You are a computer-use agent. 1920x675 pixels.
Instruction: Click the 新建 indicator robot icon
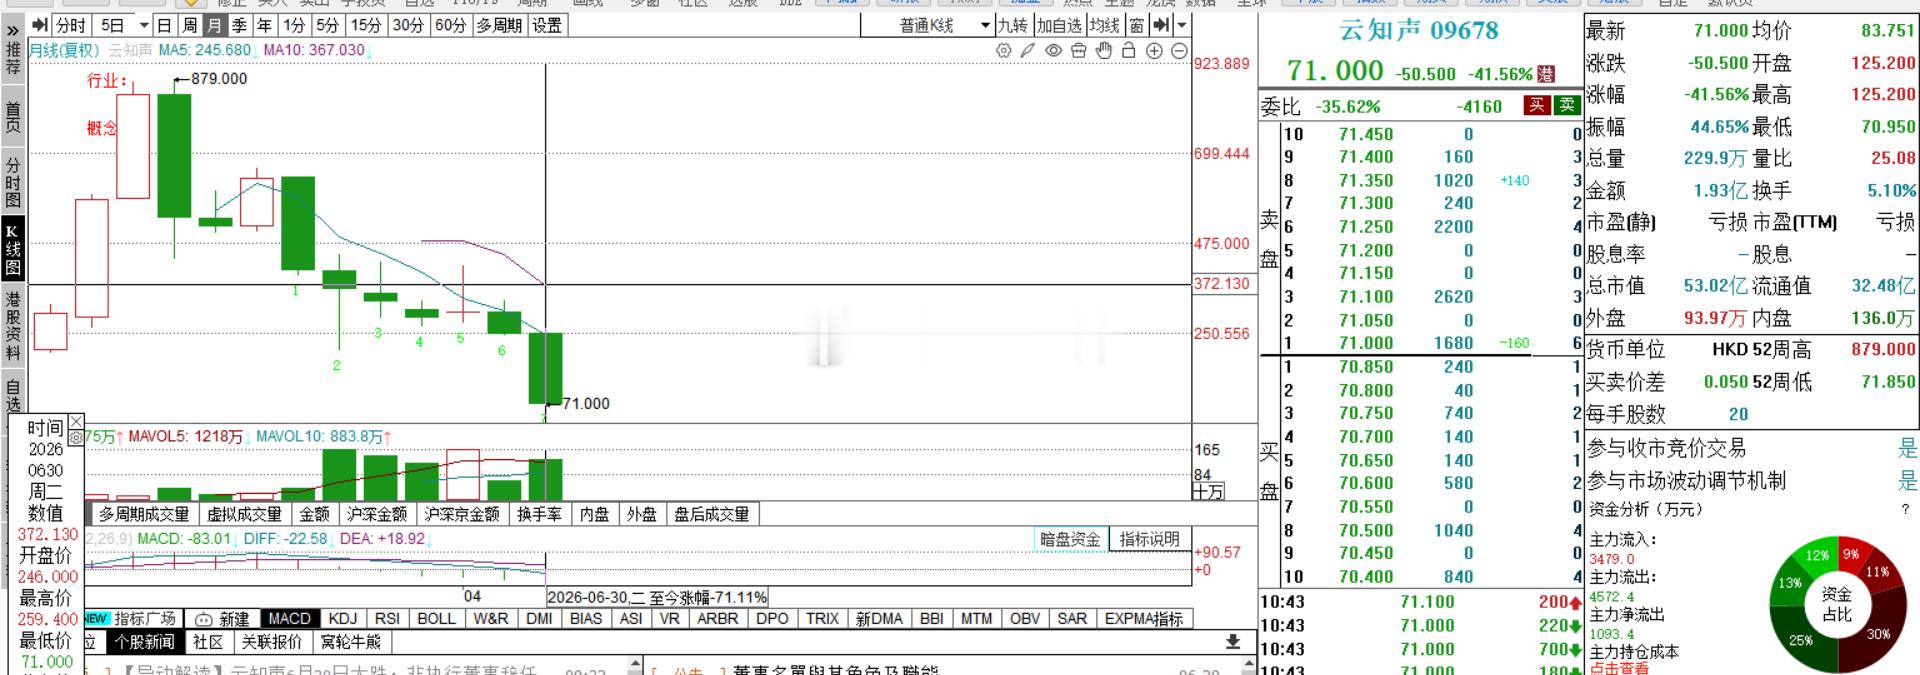(203, 619)
